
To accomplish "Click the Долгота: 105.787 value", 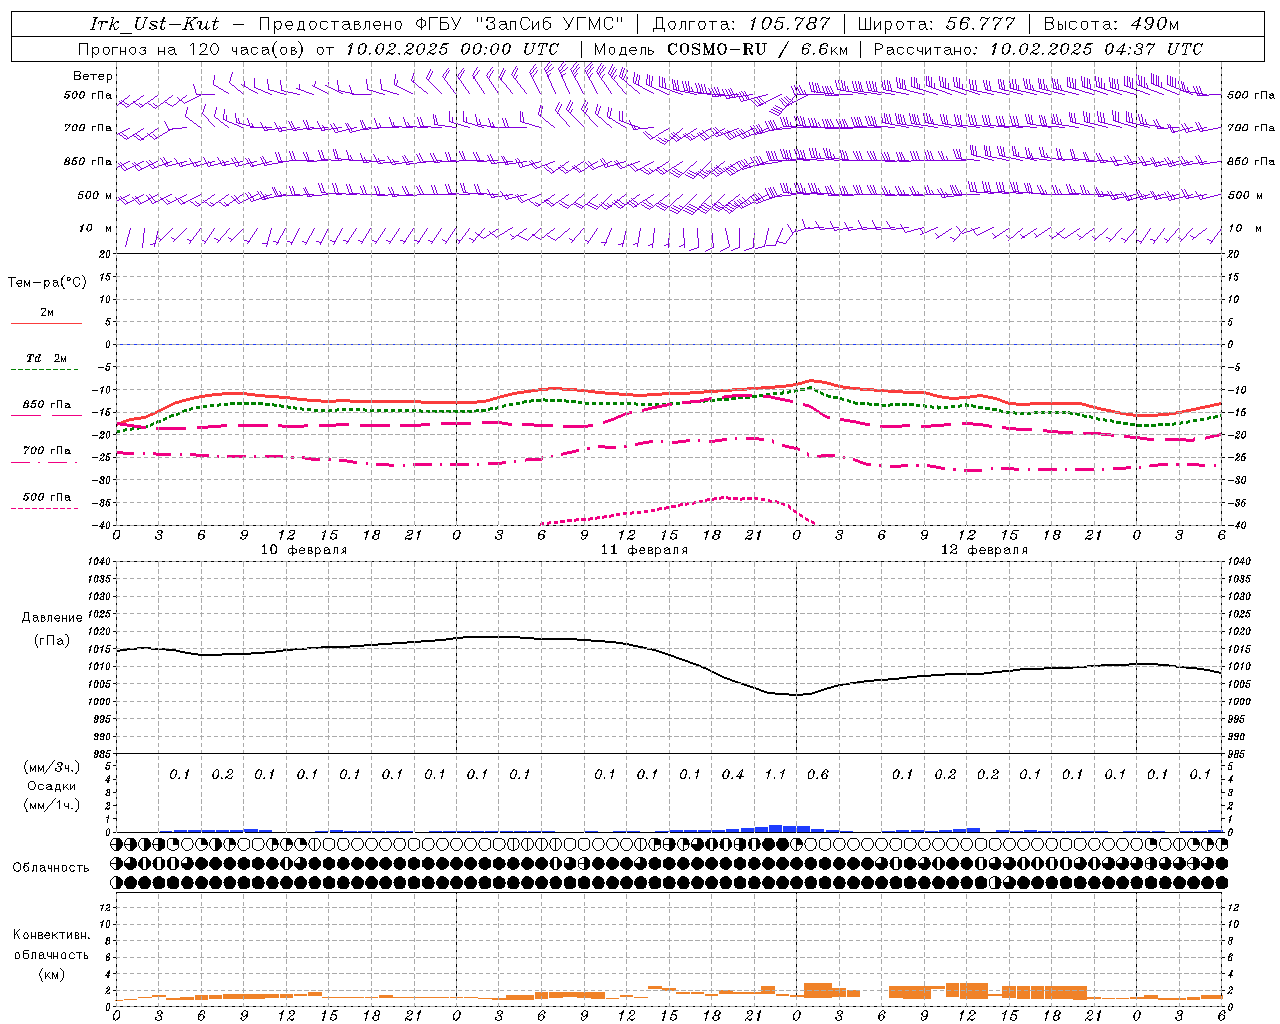I will coord(742,25).
